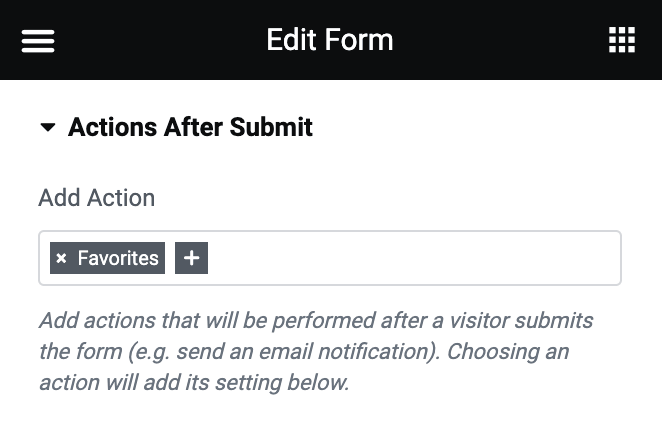
Task: Delete Favorites from the Add Action box
Action: point(62,258)
